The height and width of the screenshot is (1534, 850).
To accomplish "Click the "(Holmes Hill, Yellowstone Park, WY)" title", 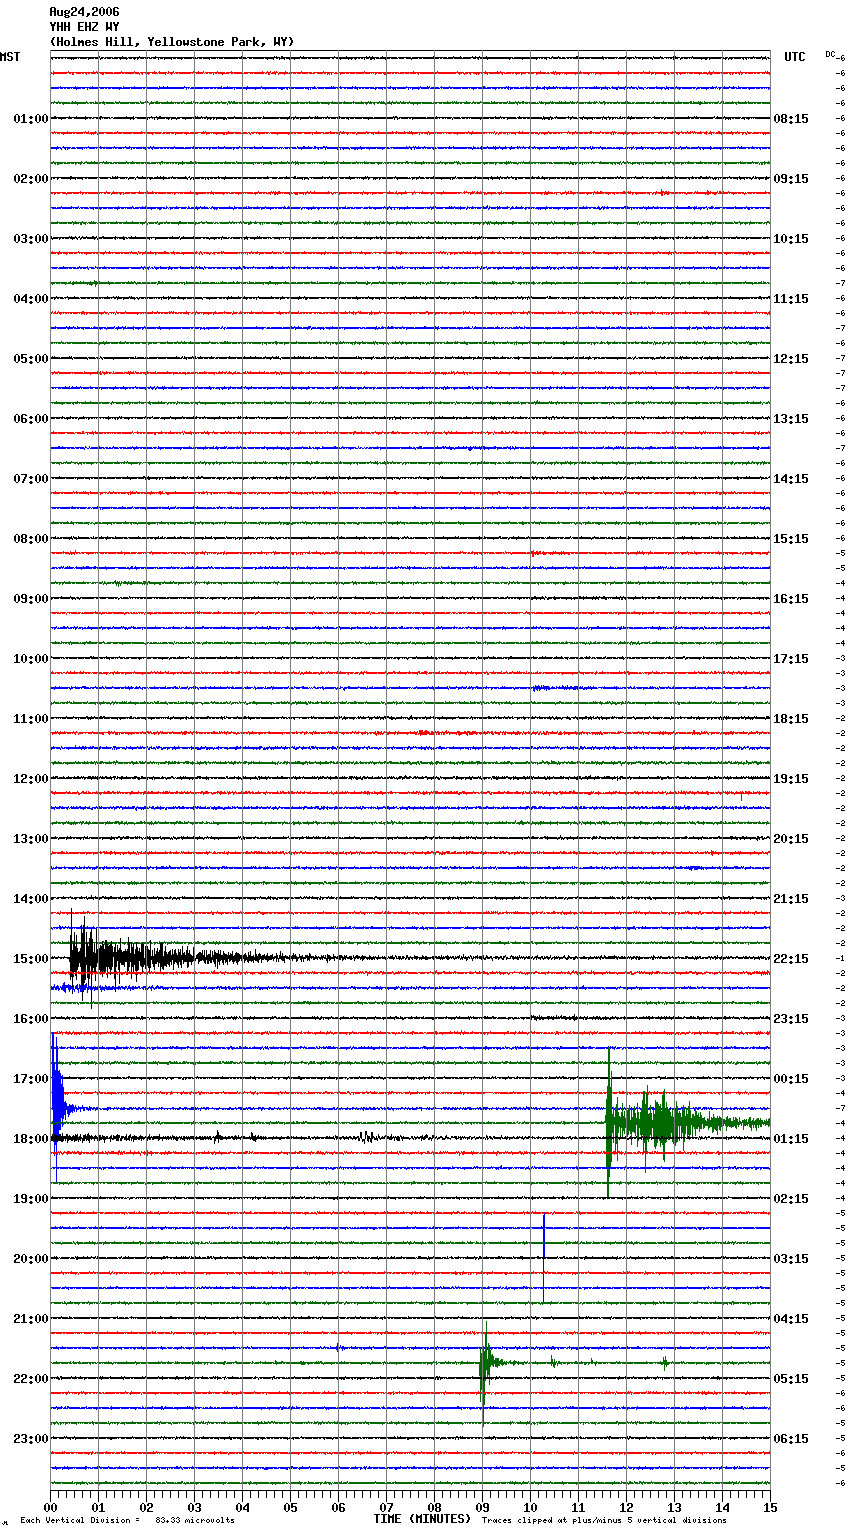I will point(172,42).
